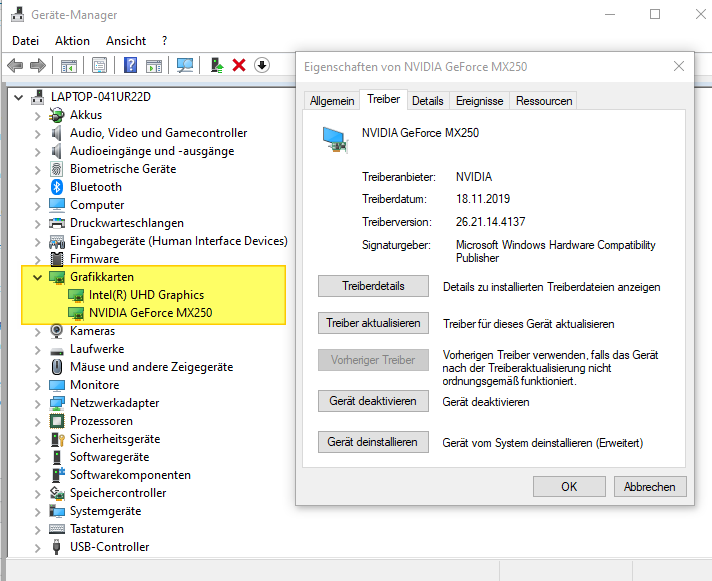Click the Treiber aktualisieren button

tap(373, 323)
